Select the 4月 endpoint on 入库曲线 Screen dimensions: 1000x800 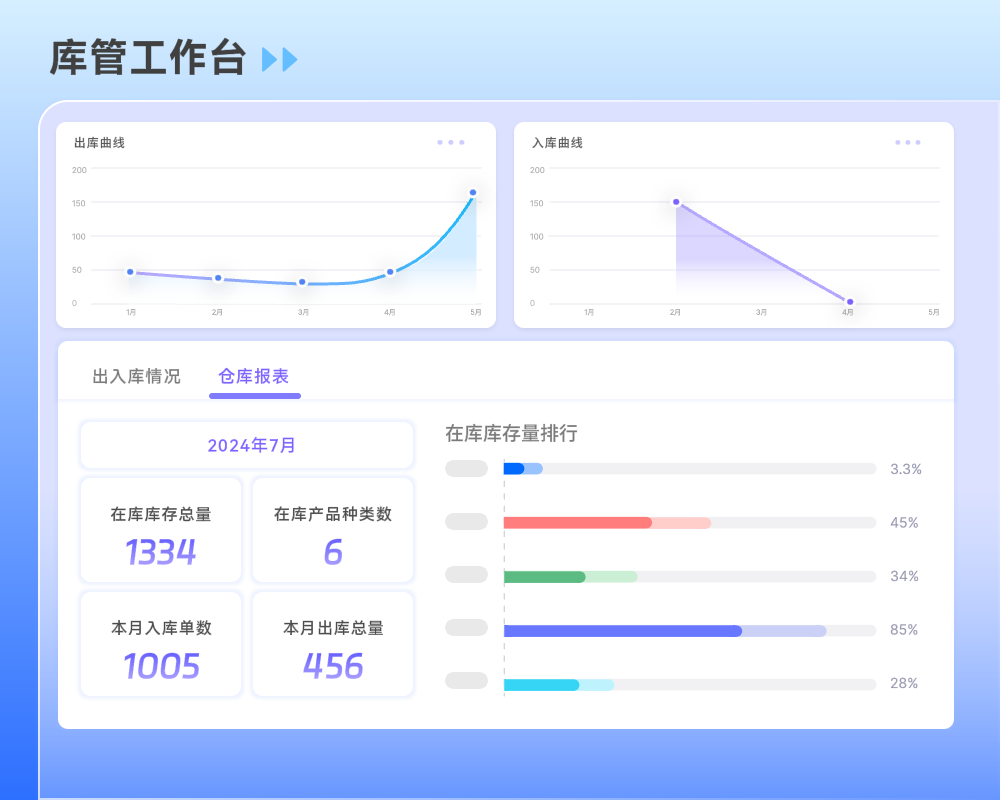tap(849, 301)
